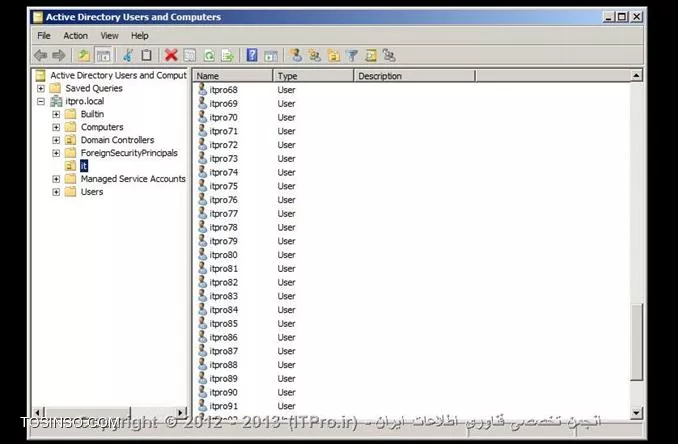Open Help with the blue question mark icon
Image resolution: width=678 pixels, height=444 pixels.
pyautogui.click(x=252, y=55)
